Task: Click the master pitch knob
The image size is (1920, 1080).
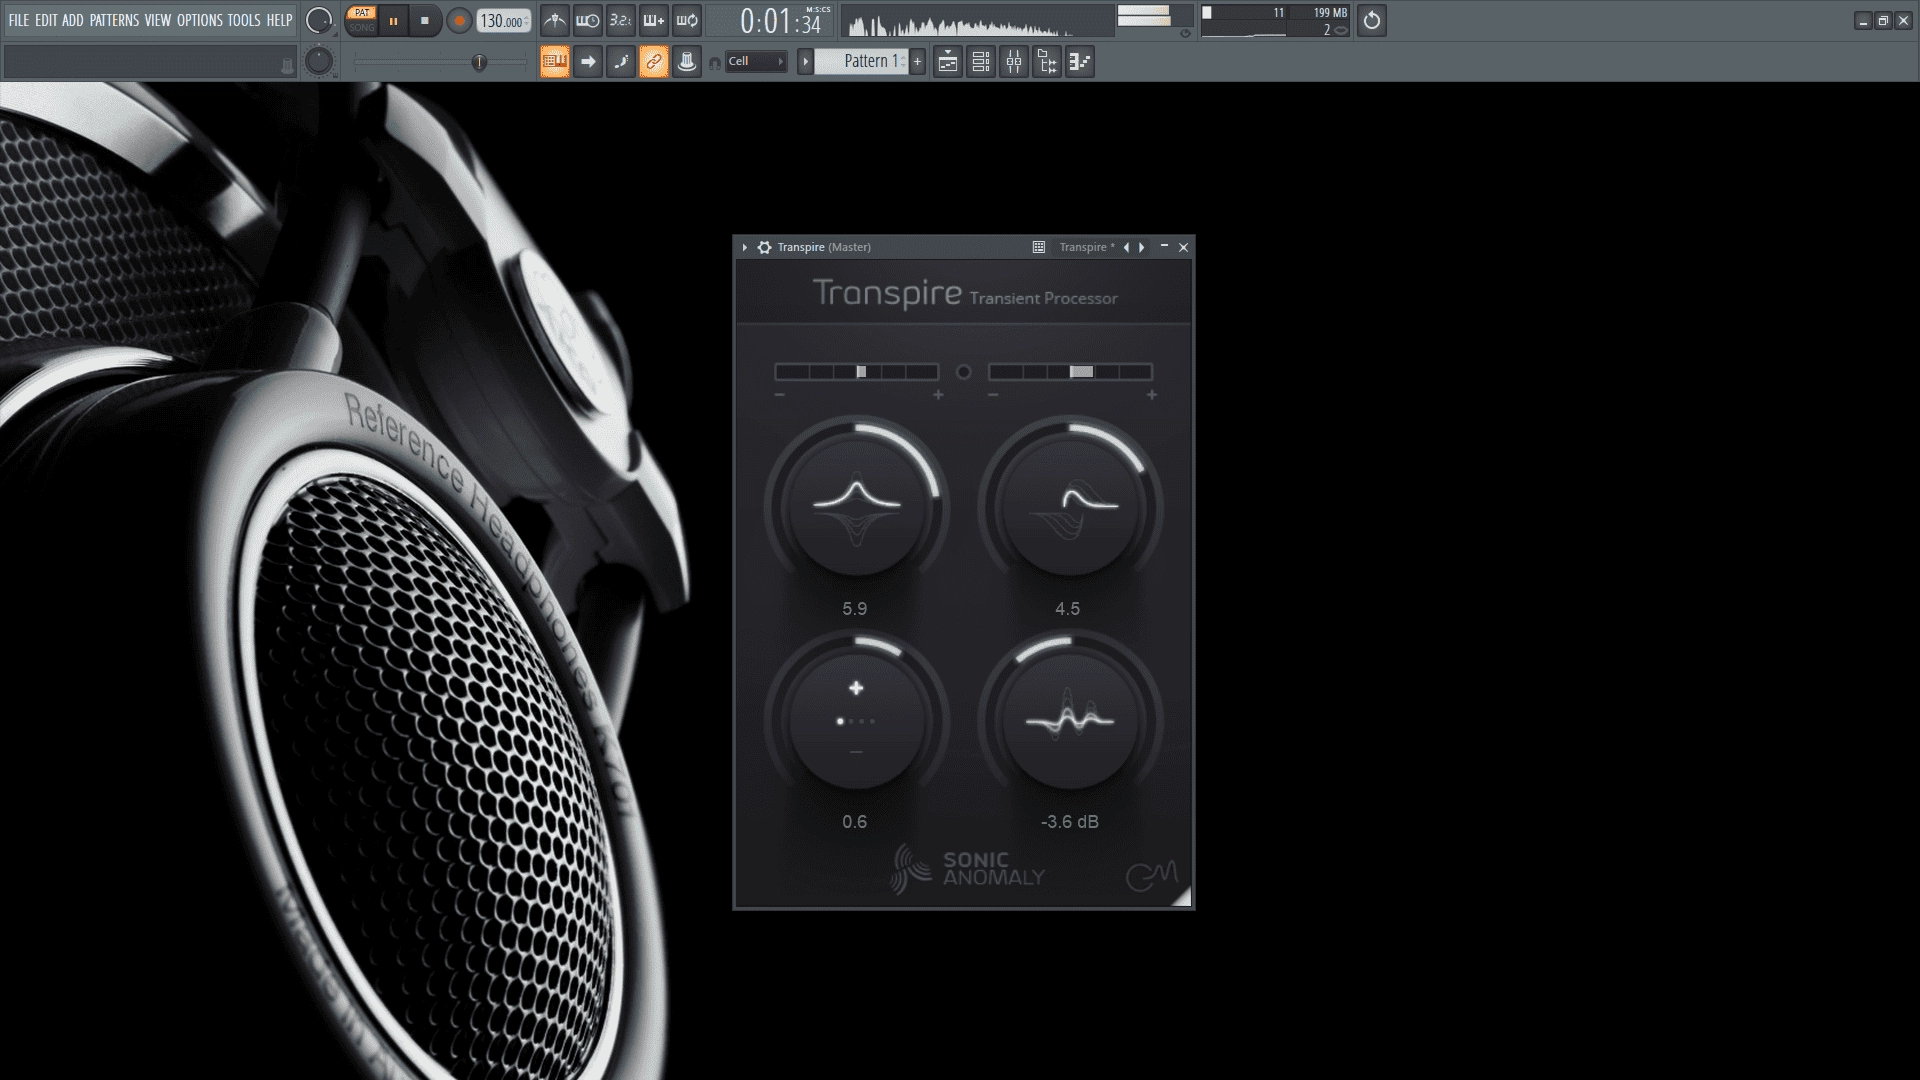Action: pyautogui.click(x=318, y=62)
